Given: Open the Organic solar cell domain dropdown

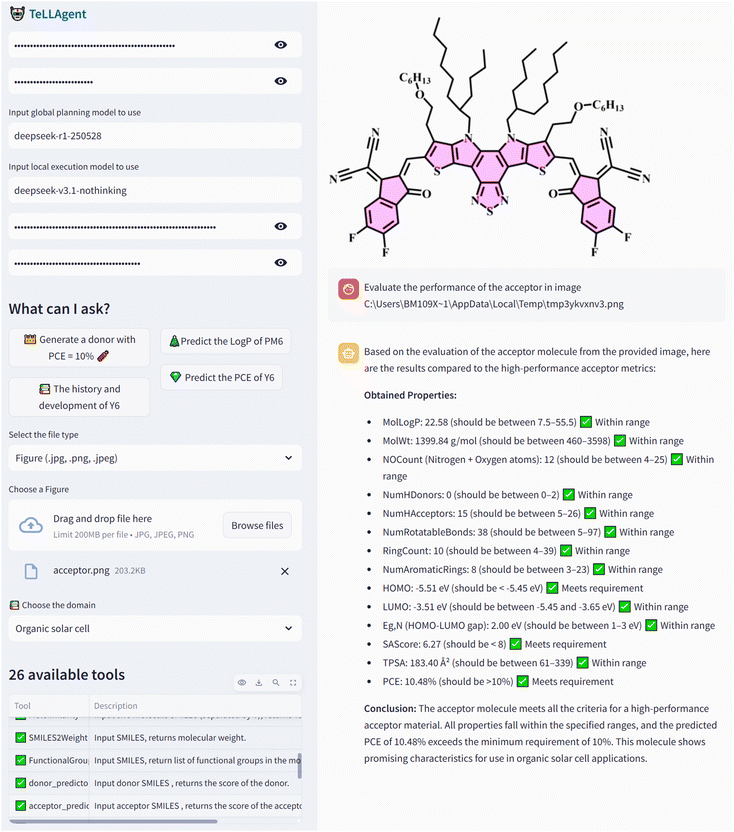Looking at the screenshot, I should (155, 629).
